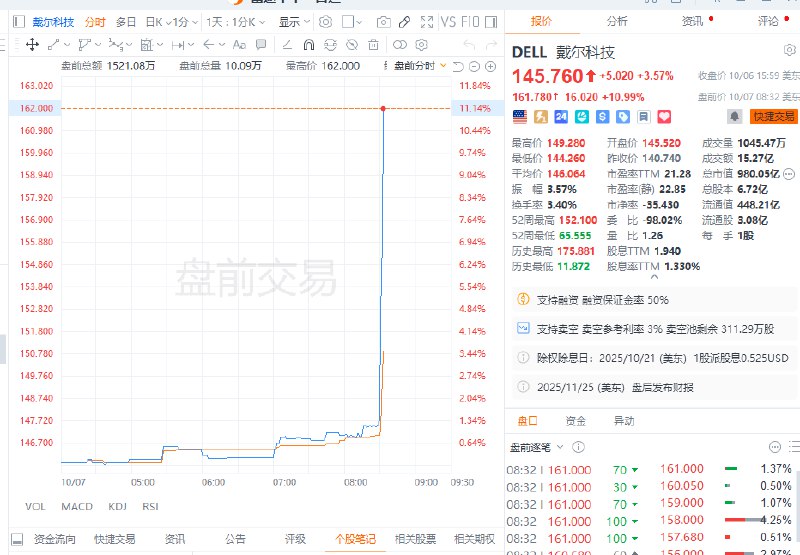Switch to the 多日 multi-day view
The image size is (800, 555).
126,22
